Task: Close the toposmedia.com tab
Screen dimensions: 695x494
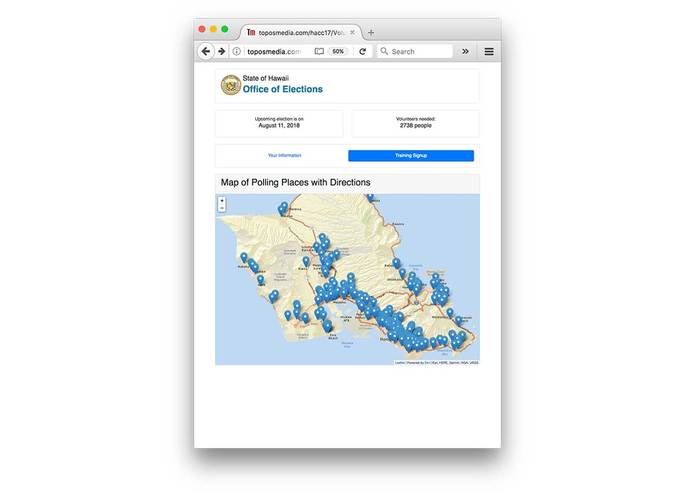Action: click(x=352, y=32)
